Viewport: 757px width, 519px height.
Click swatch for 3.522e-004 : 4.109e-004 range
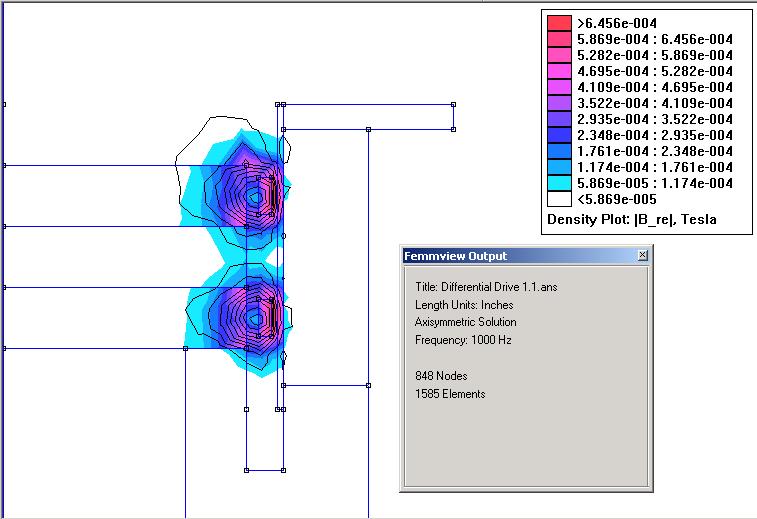click(x=559, y=102)
